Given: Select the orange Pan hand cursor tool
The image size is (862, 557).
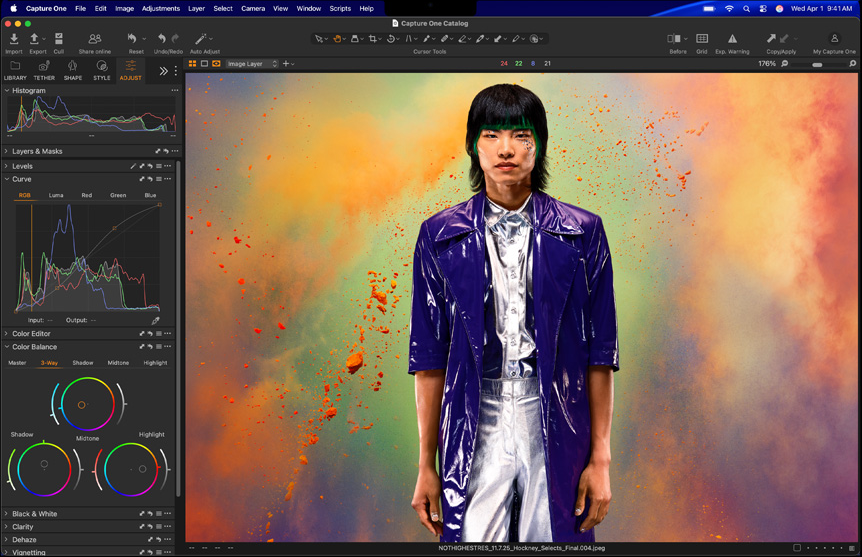Looking at the screenshot, I should tap(338, 39).
